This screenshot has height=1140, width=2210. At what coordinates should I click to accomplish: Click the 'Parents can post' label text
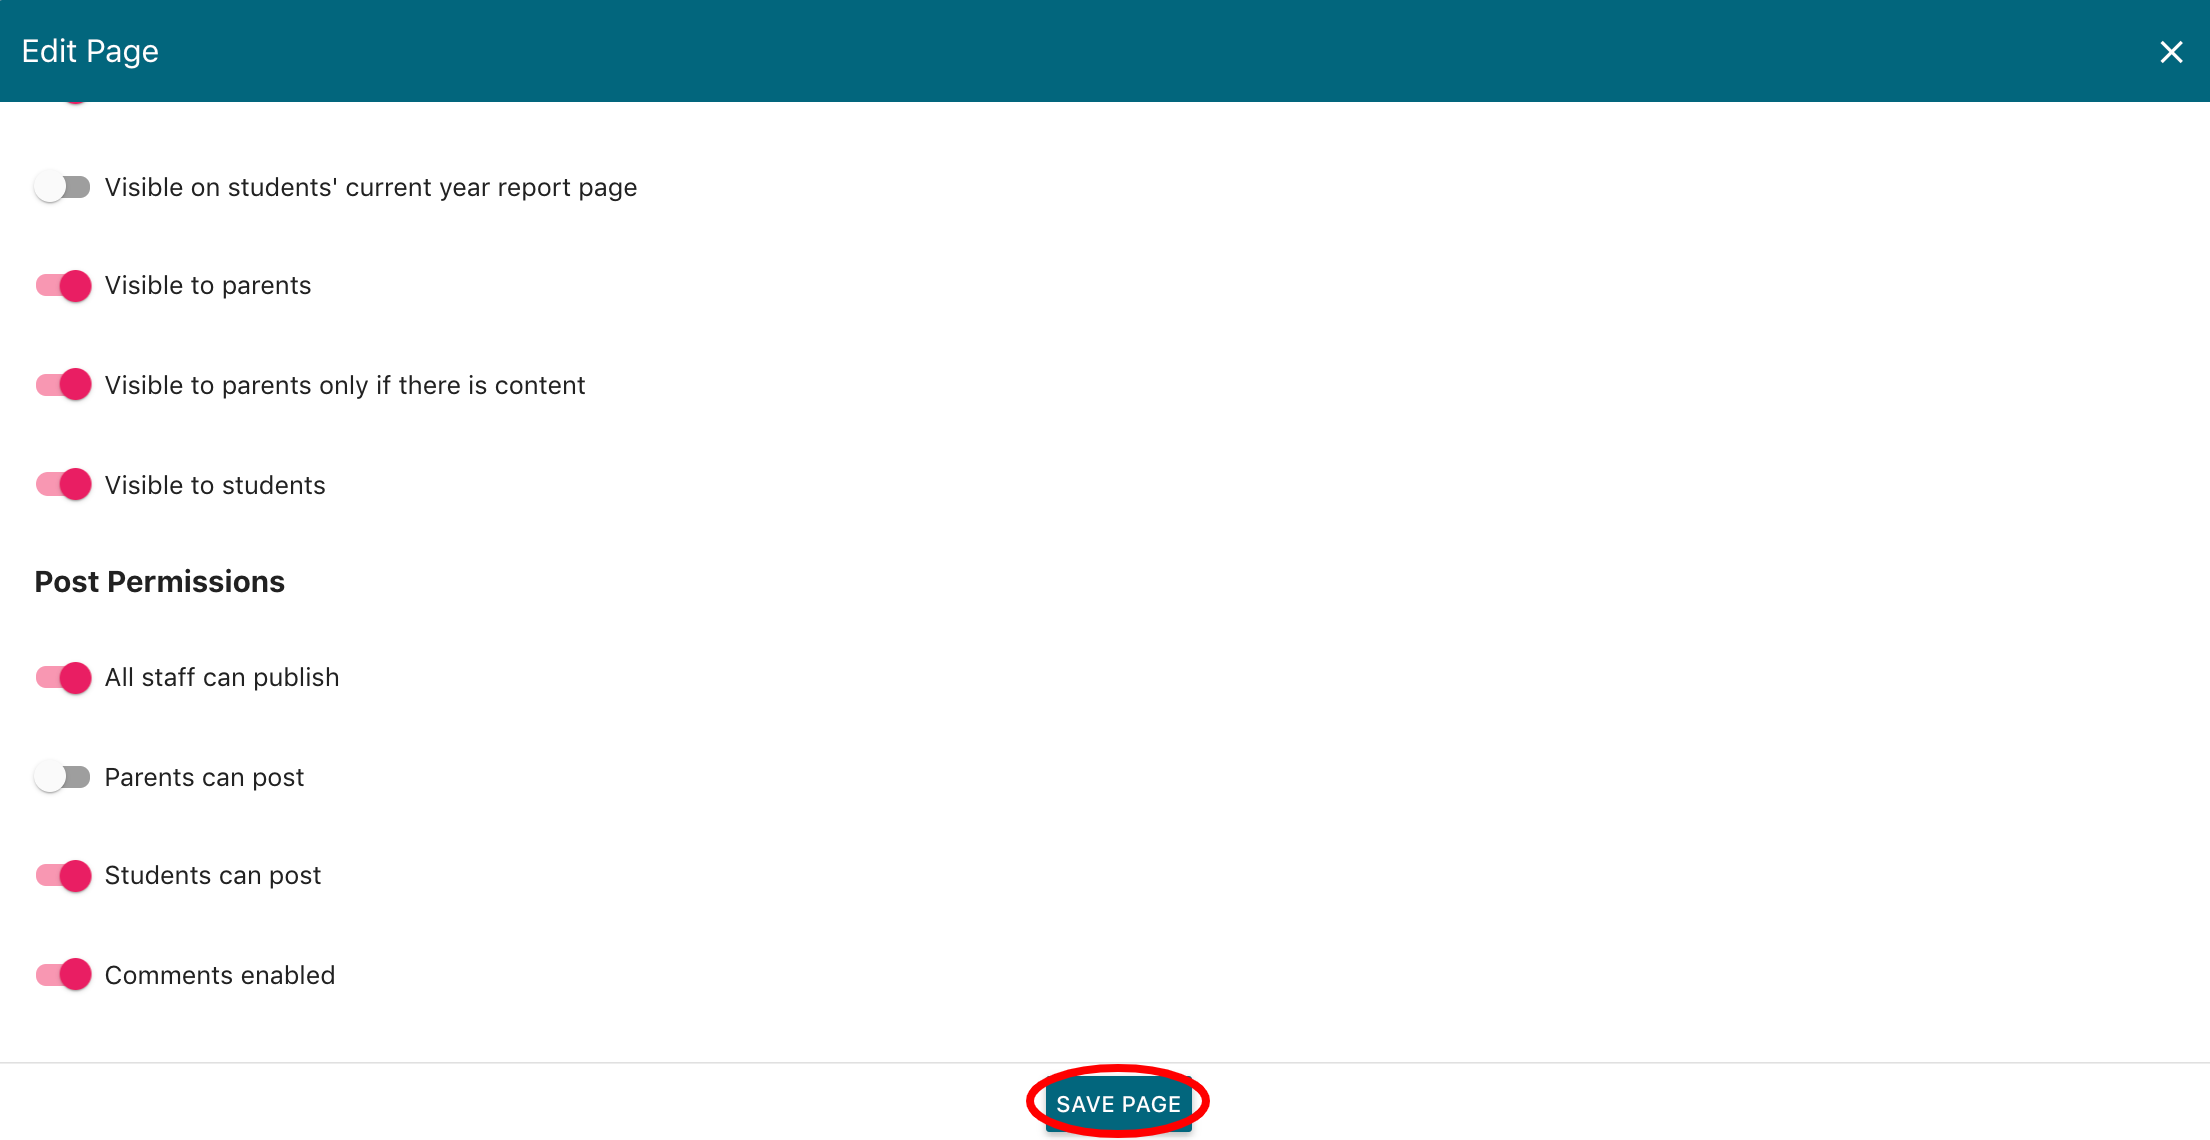point(204,778)
